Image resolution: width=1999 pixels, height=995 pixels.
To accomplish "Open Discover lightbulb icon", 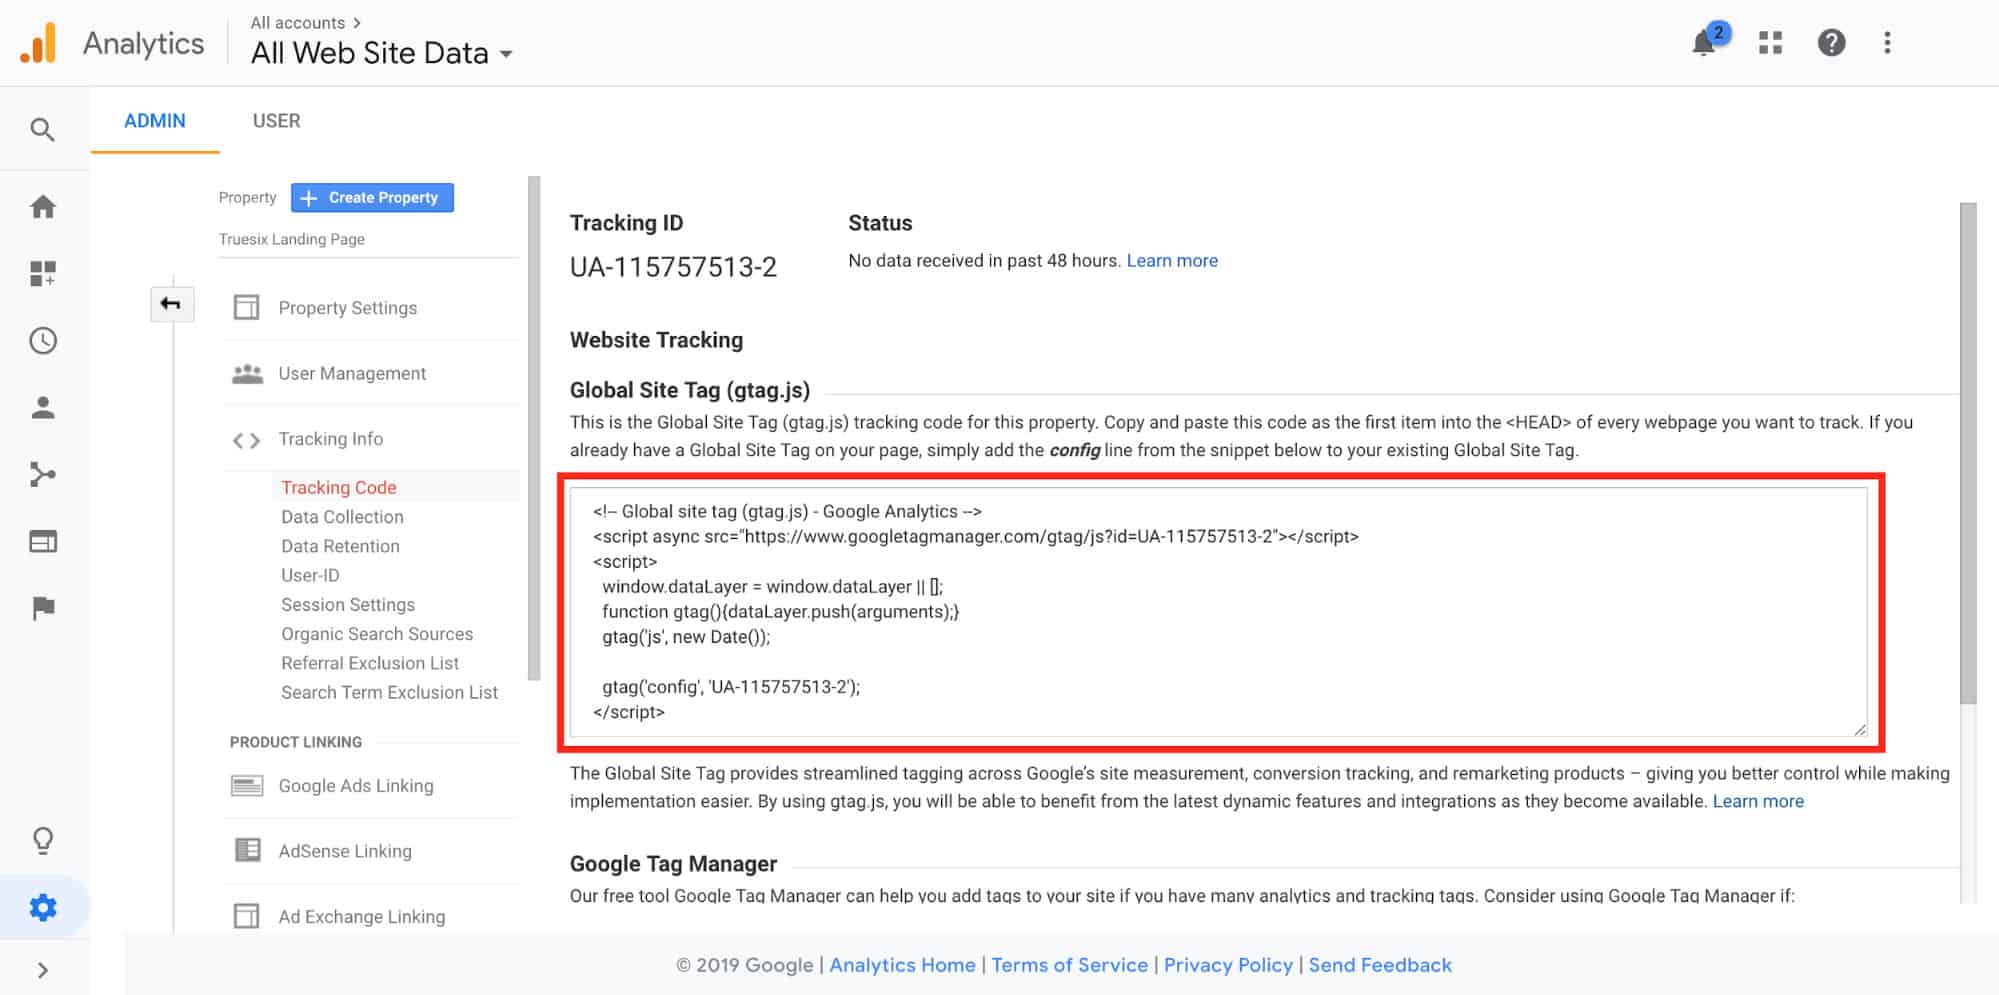I will click(43, 840).
